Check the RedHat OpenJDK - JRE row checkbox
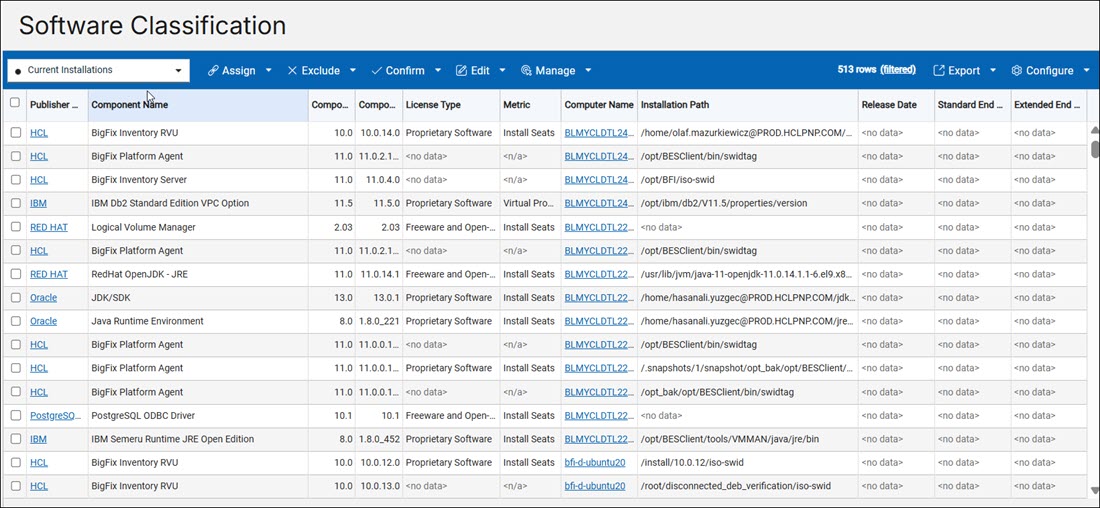This screenshot has height=508, width=1100. pyautogui.click(x=15, y=274)
